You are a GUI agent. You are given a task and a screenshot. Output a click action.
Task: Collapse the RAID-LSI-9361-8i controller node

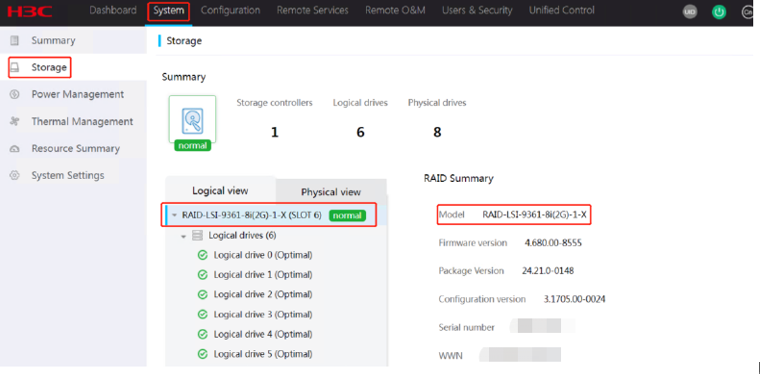pos(174,216)
